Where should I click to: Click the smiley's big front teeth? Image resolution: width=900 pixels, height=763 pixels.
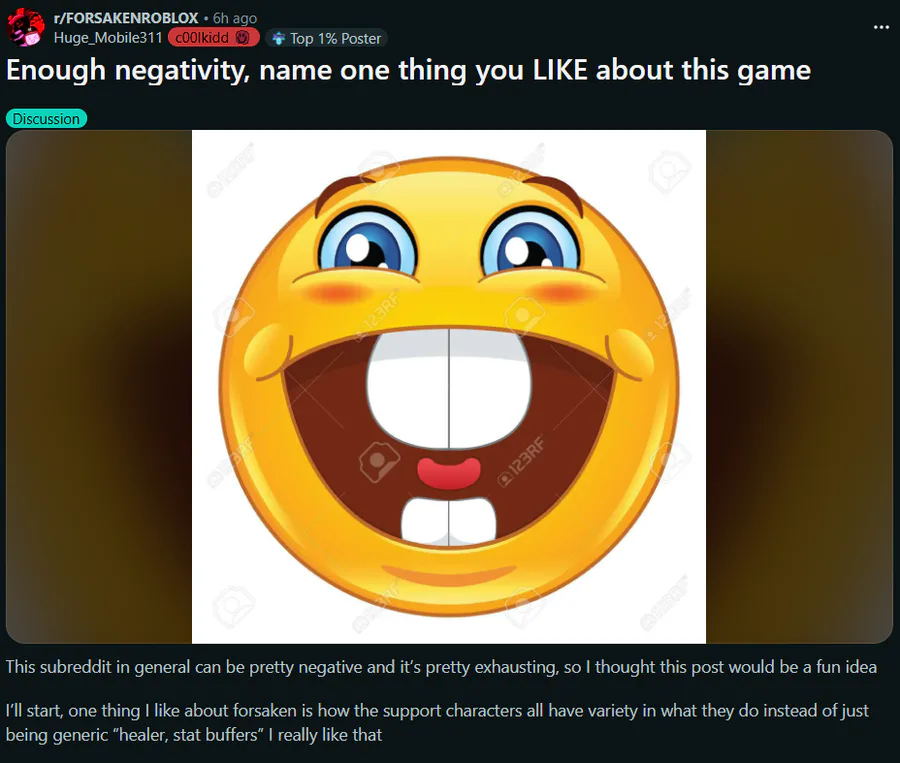pos(449,389)
